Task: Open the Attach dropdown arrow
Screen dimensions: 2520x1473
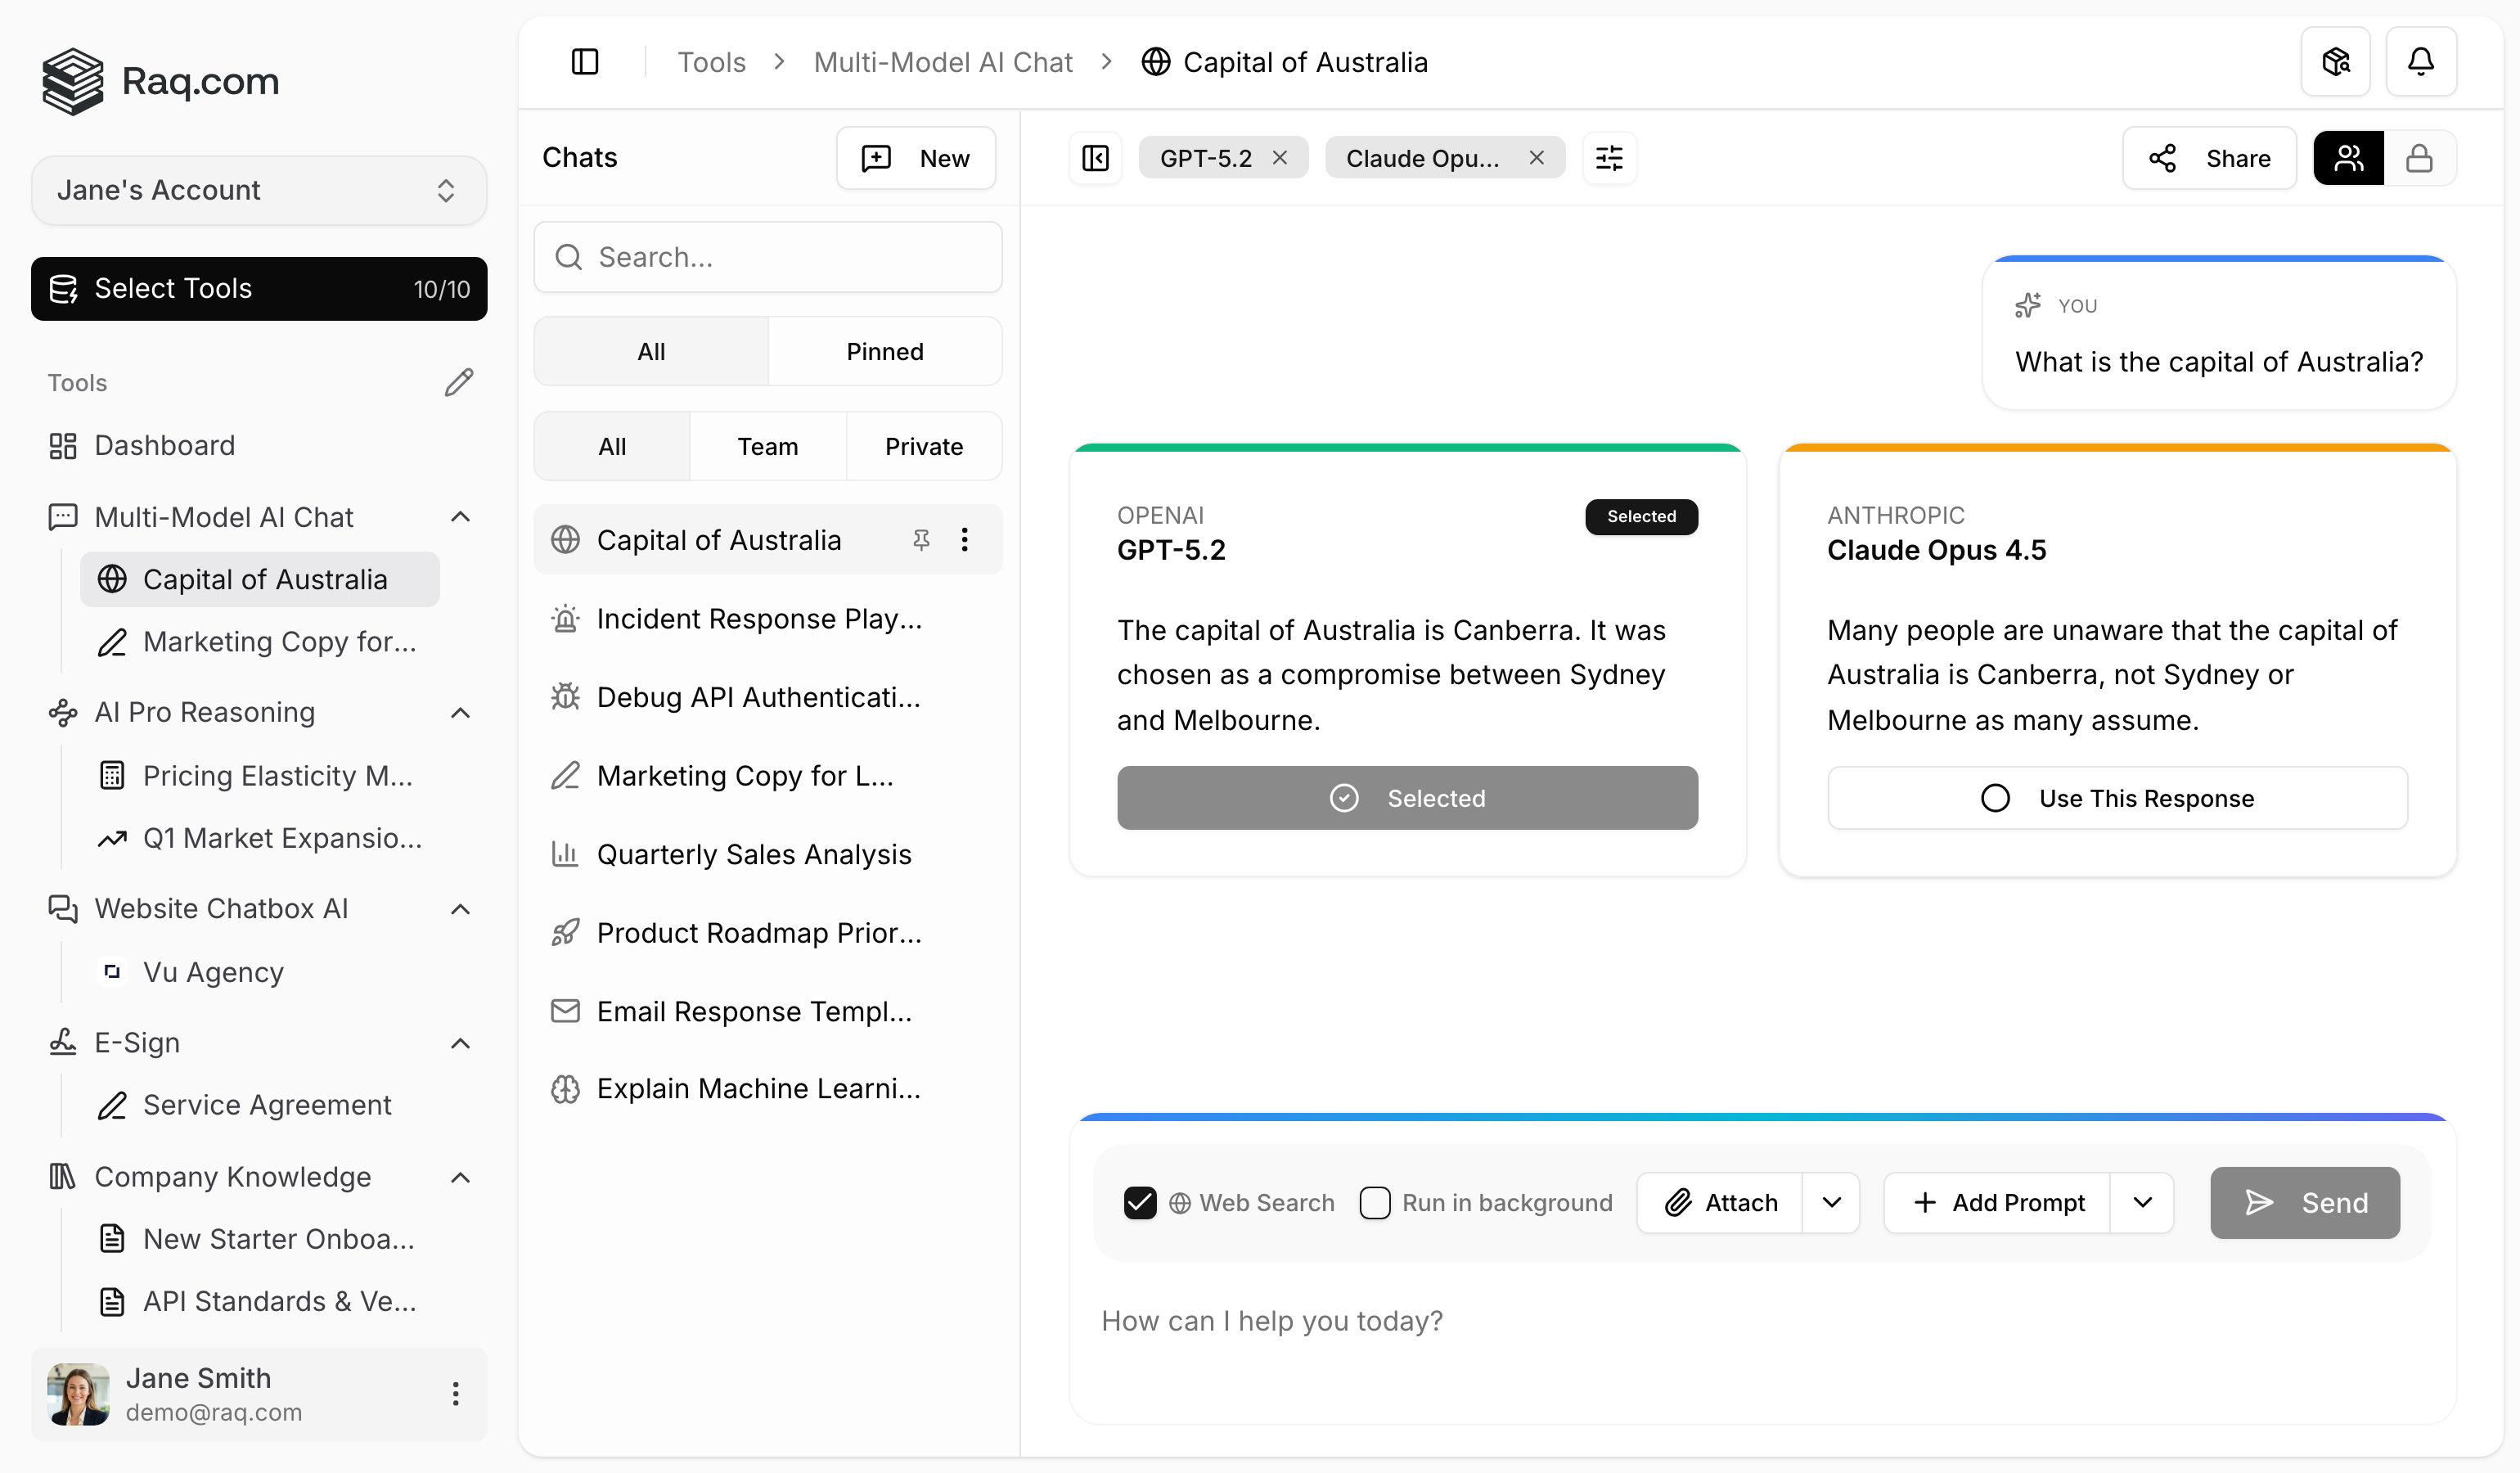Action: 1831,1202
